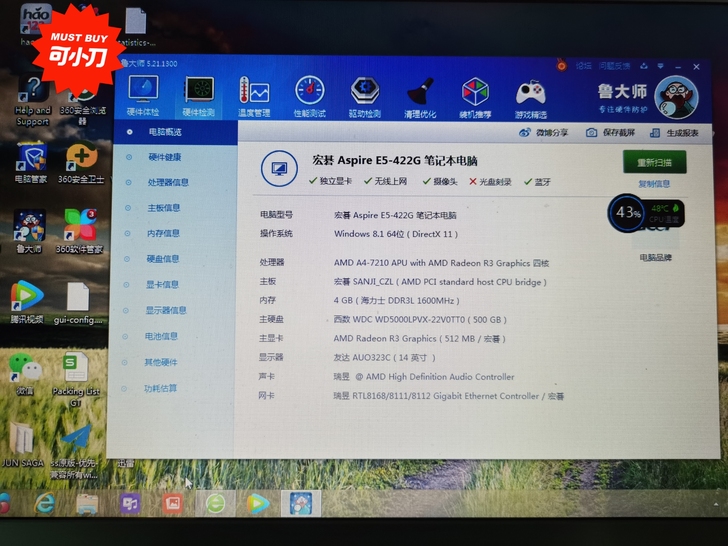Image resolution: width=728 pixels, height=546 pixels.
Task: Open 腾讯视频 desktop icon
Action: pos(27,302)
